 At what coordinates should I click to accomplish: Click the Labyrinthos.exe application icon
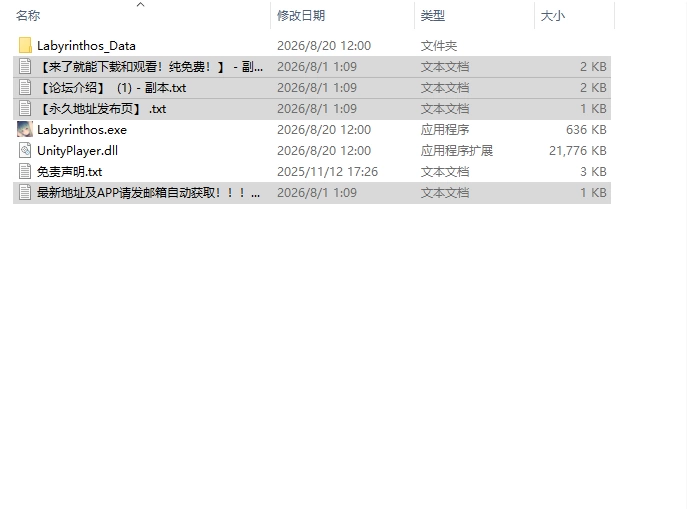pyautogui.click(x=25, y=129)
